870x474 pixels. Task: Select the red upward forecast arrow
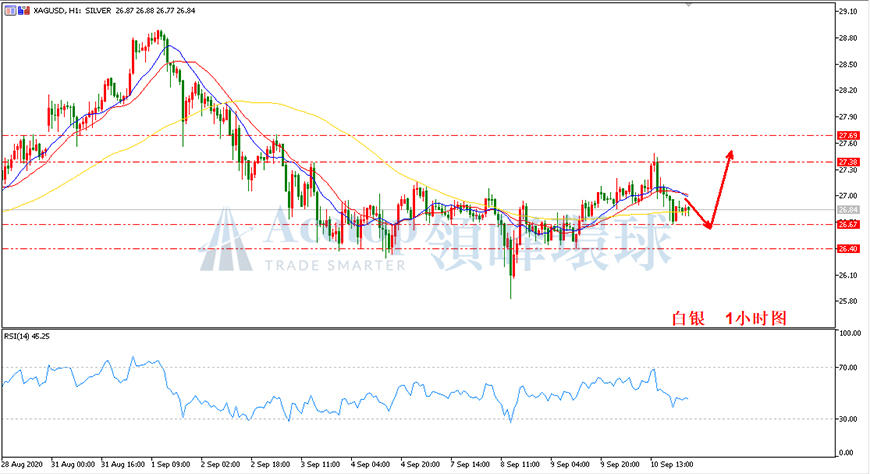point(721,188)
